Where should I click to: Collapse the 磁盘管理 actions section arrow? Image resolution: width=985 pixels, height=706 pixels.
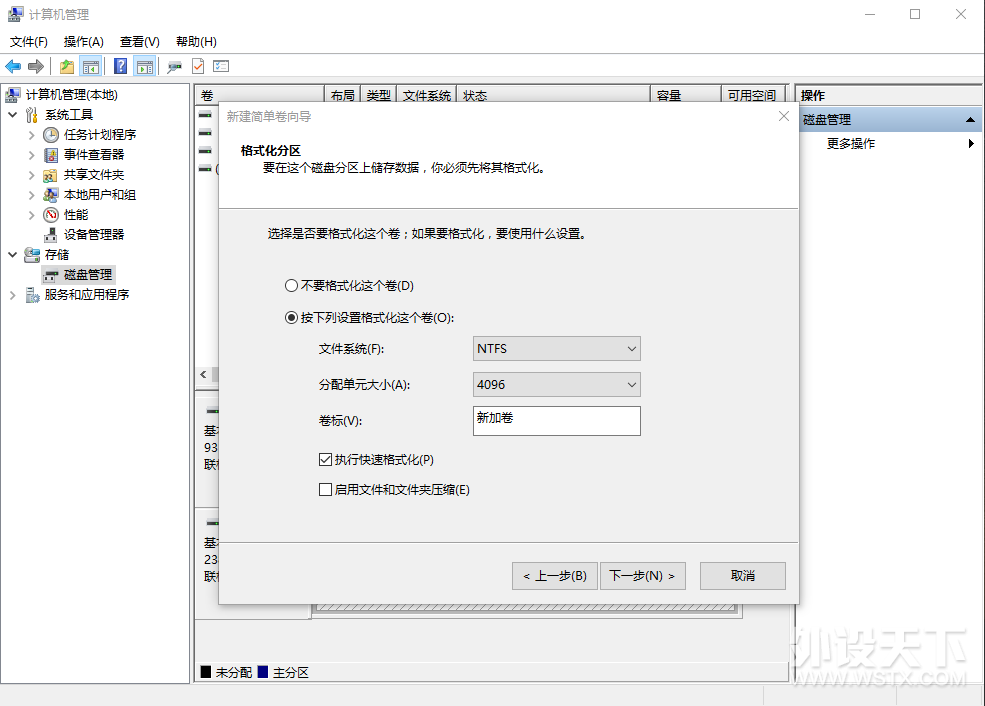point(970,119)
